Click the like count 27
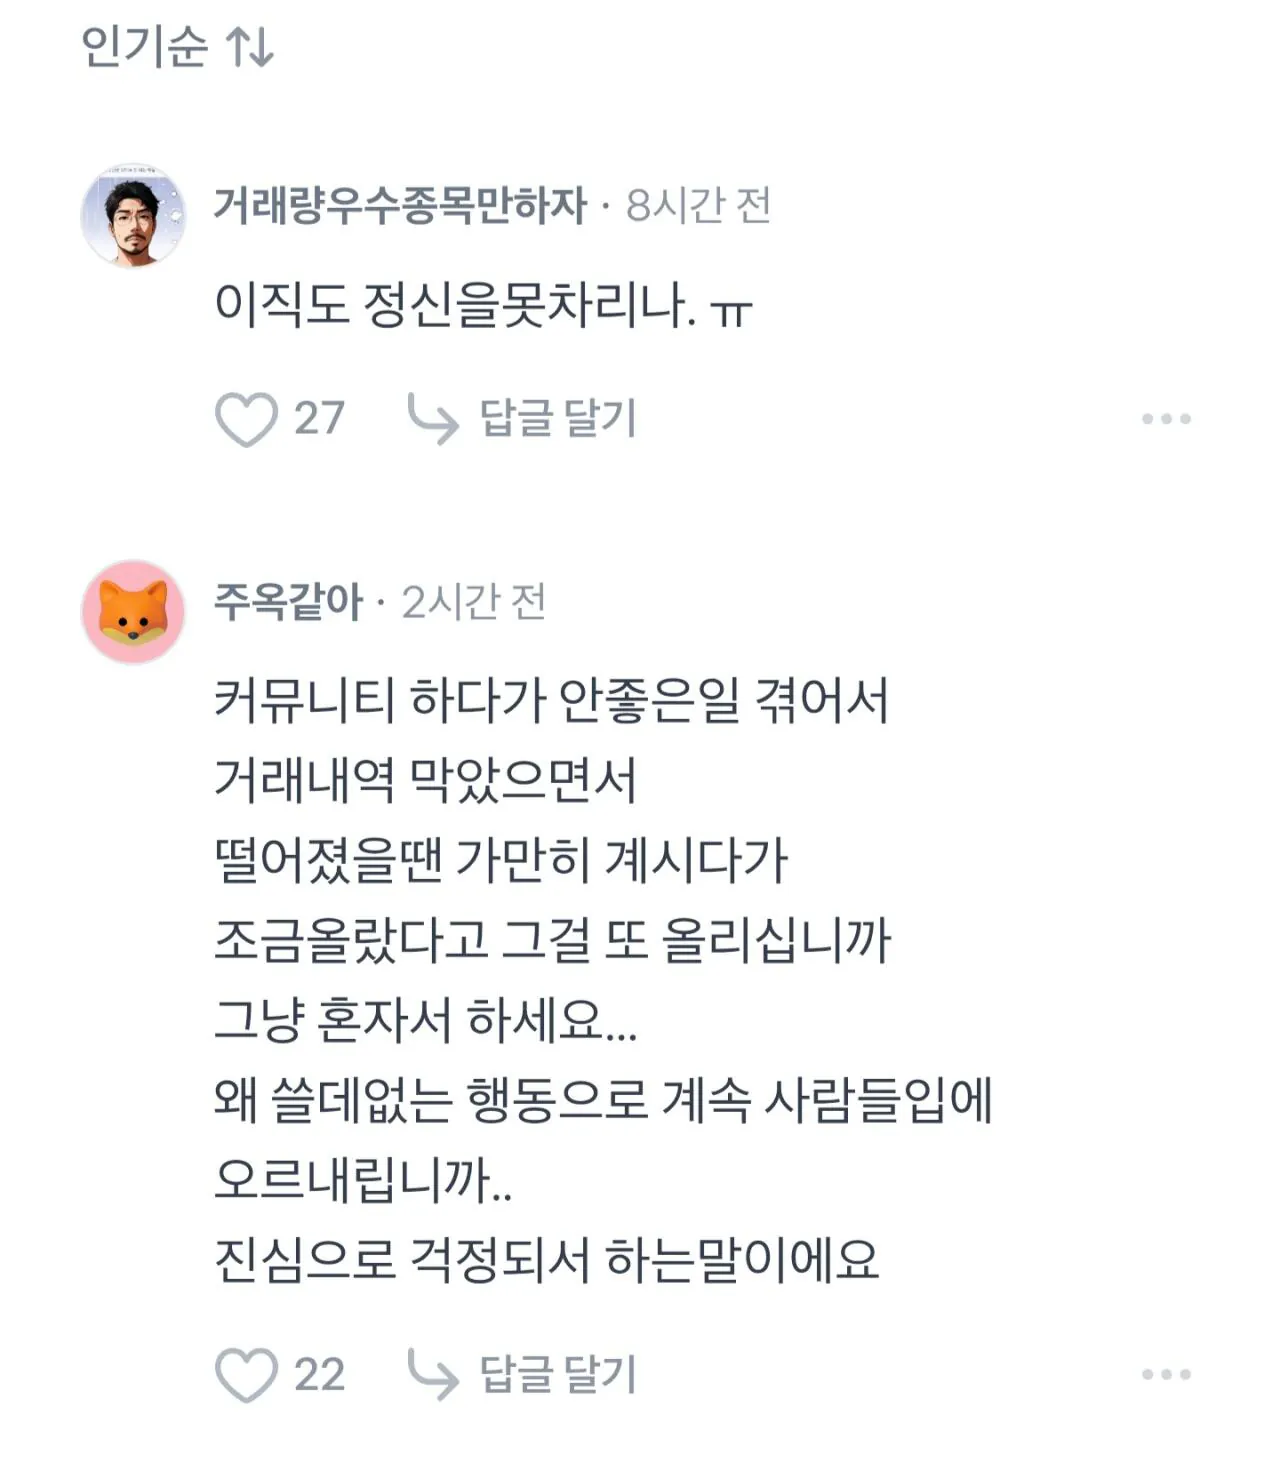This screenshot has height=1471, width=1280. [319, 418]
